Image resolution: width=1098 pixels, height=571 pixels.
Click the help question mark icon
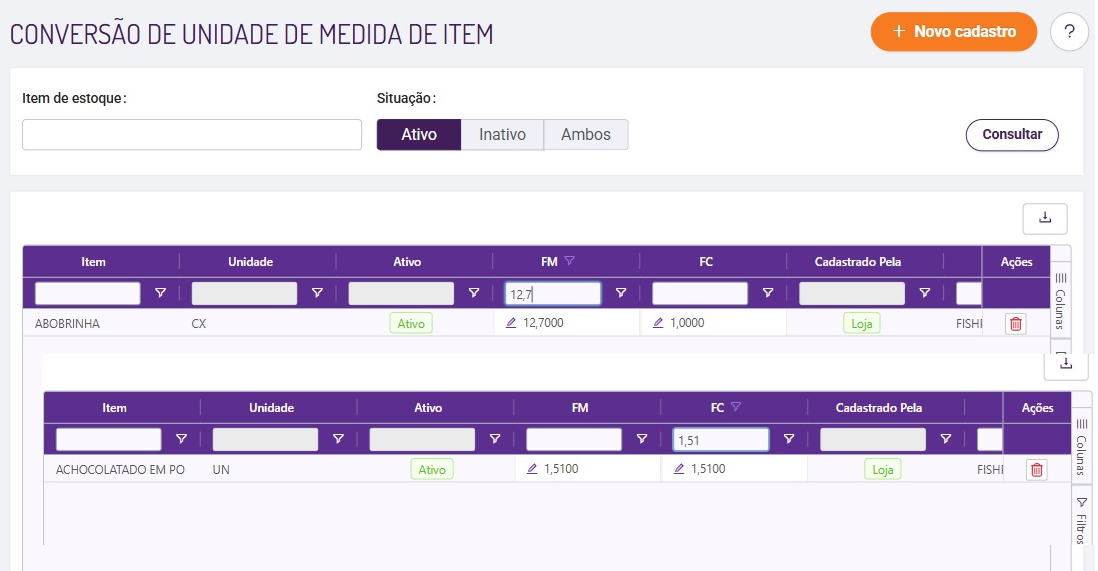tap(1069, 32)
